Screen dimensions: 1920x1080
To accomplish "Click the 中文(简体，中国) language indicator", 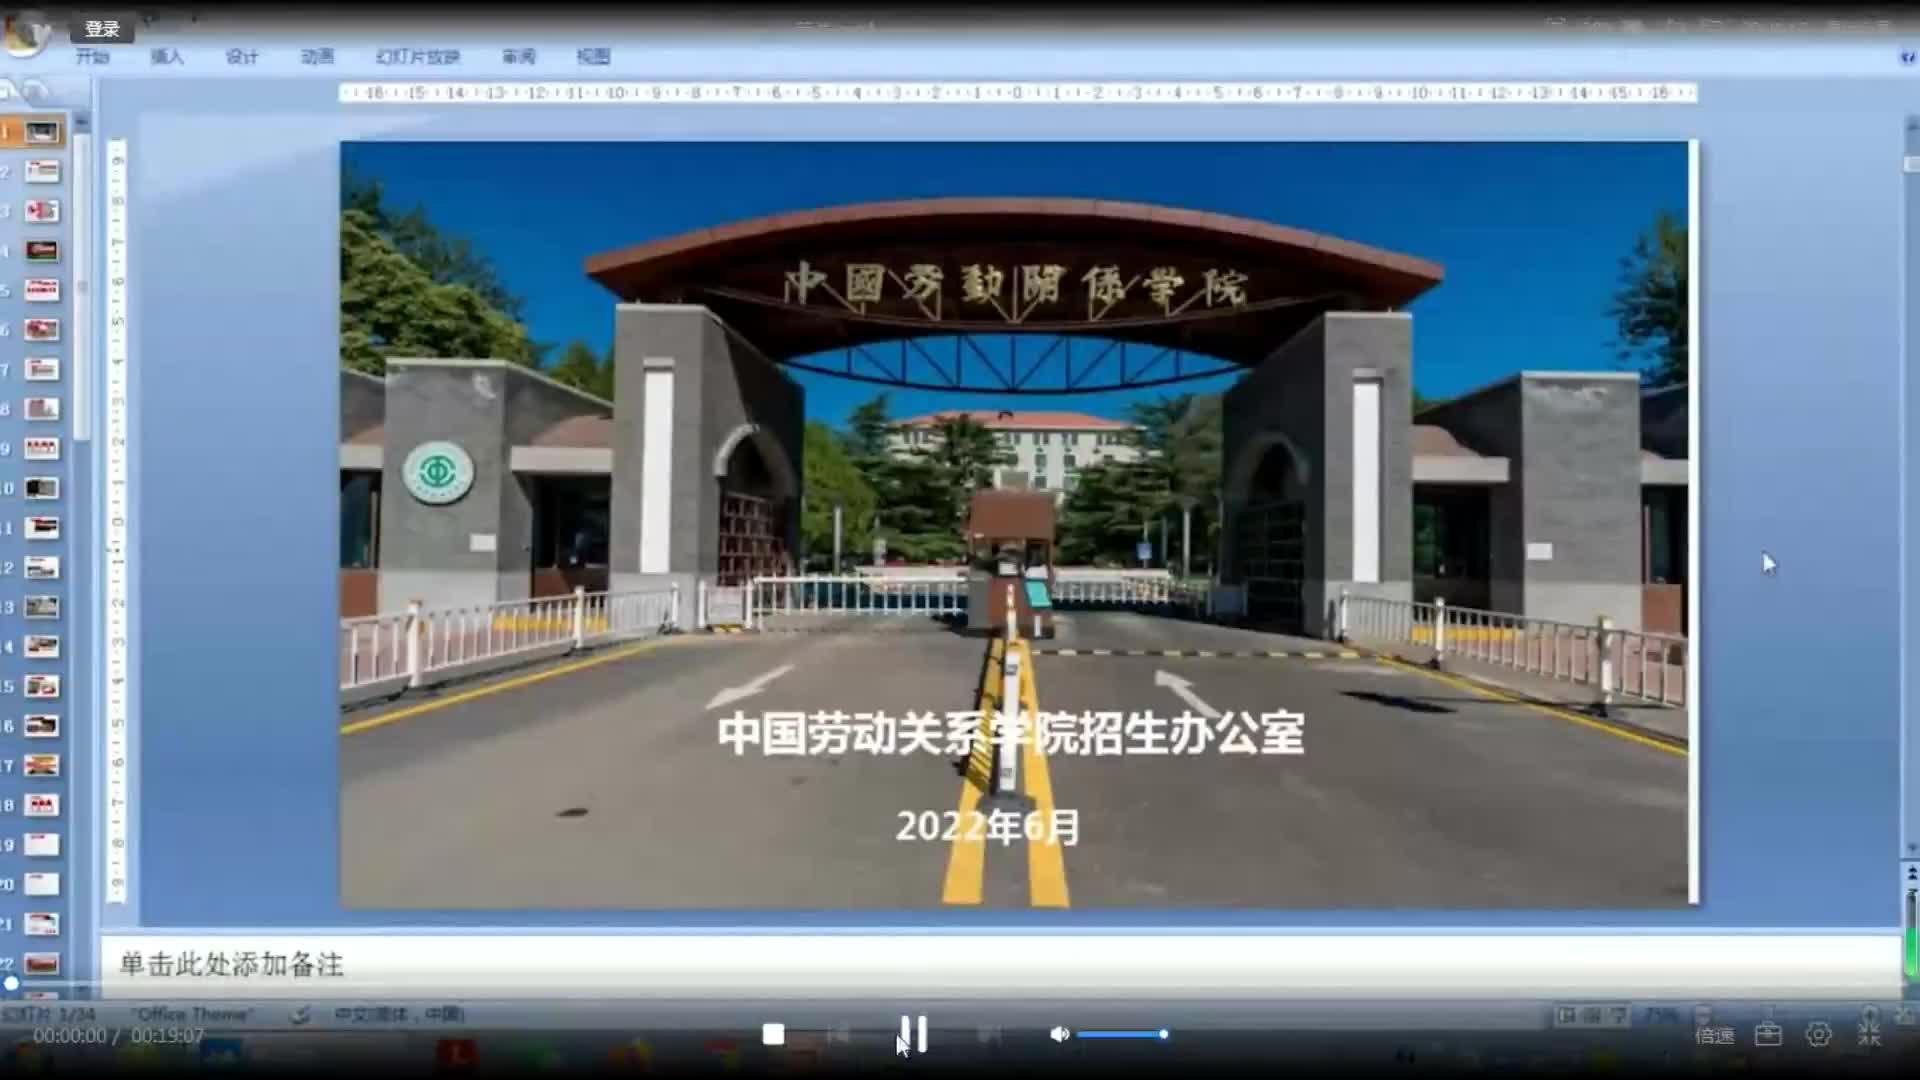I will [x=399, y=1014].
